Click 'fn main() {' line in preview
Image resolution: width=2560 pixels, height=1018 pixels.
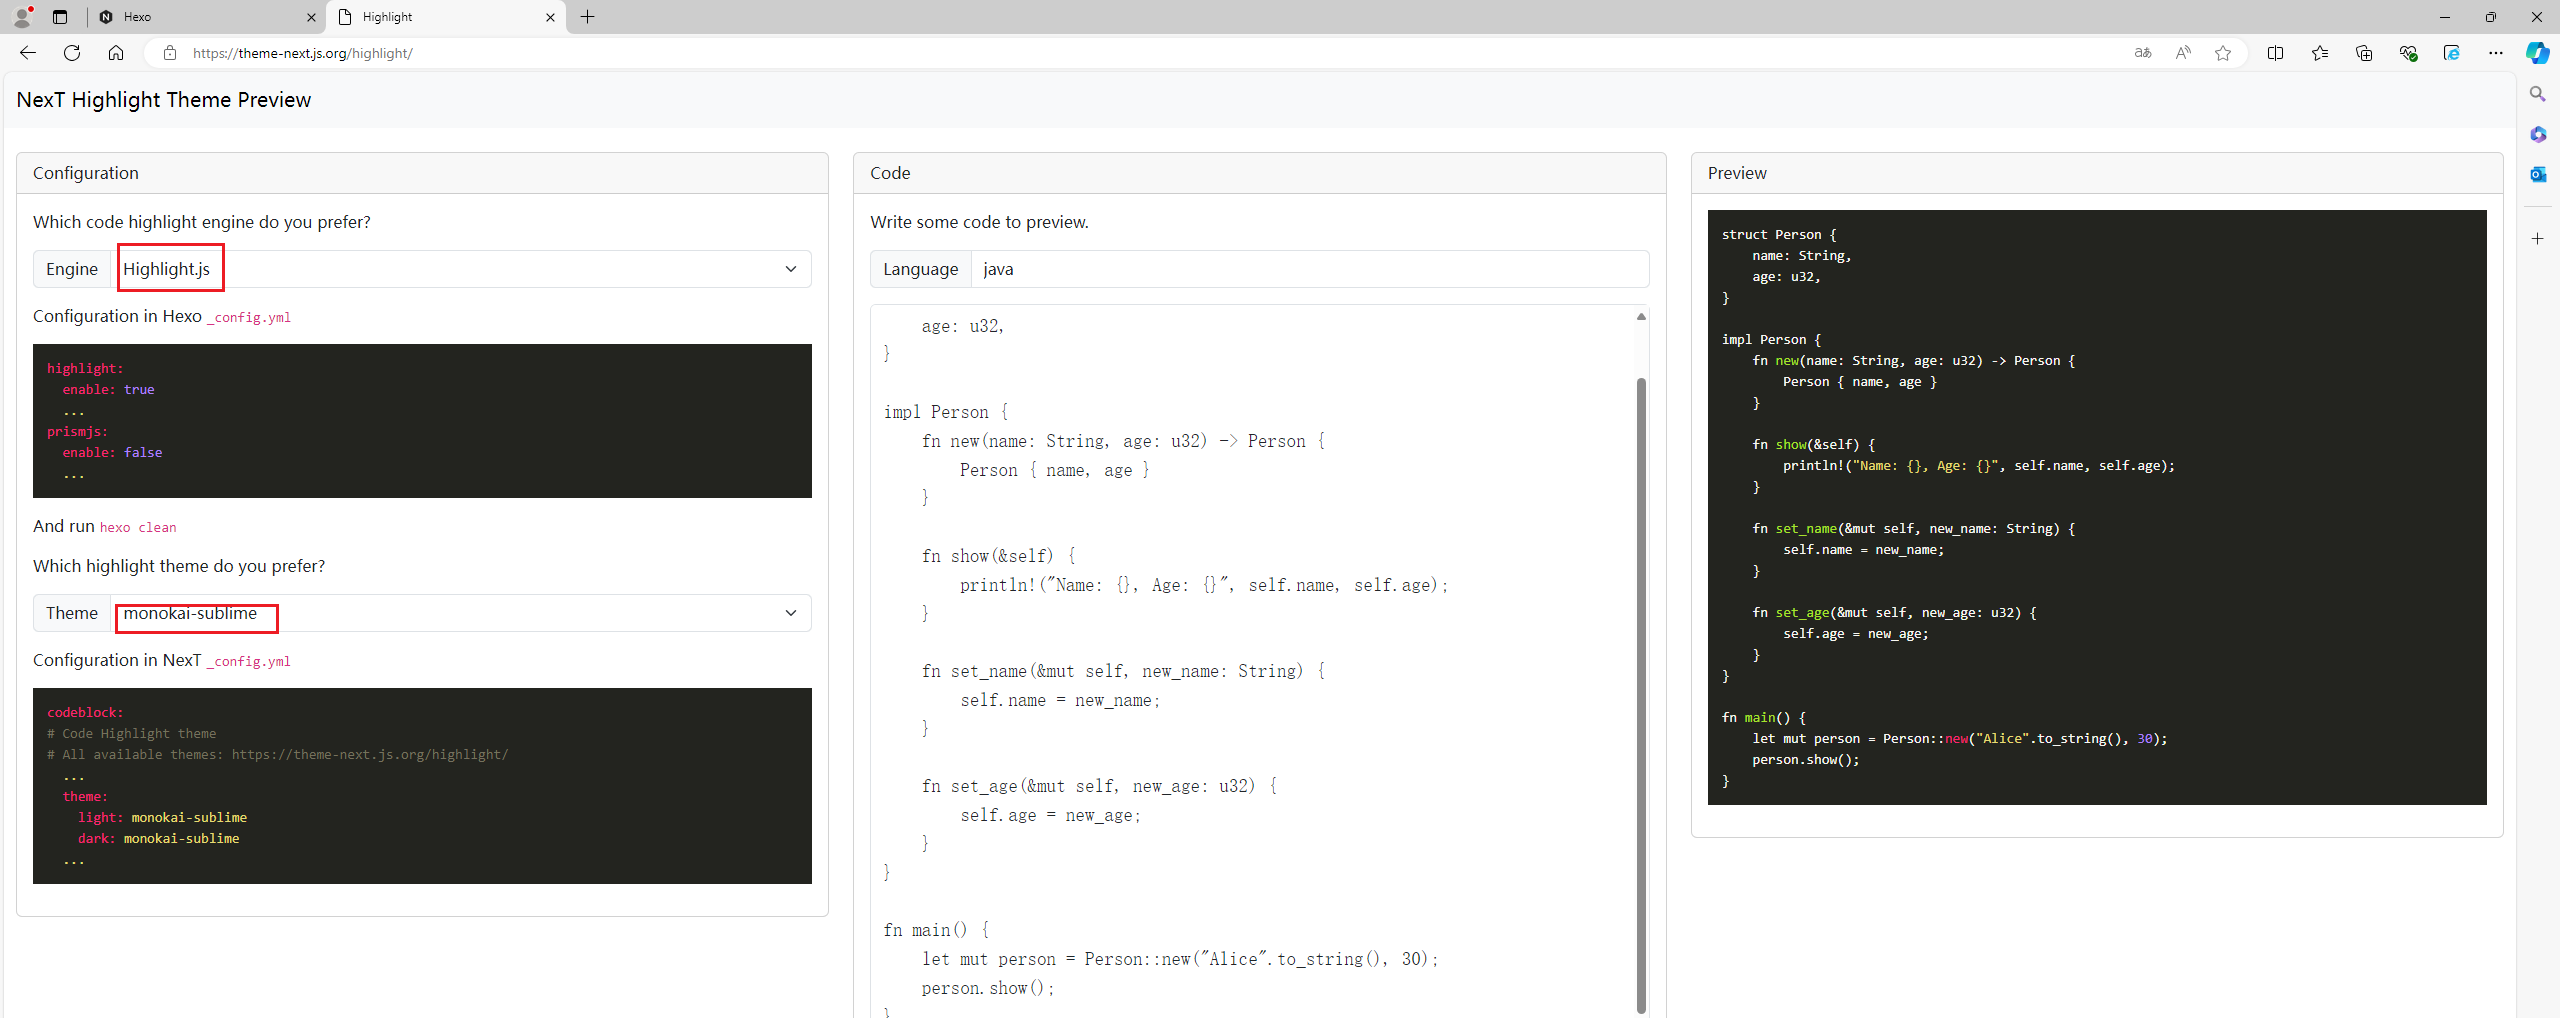1764,717
